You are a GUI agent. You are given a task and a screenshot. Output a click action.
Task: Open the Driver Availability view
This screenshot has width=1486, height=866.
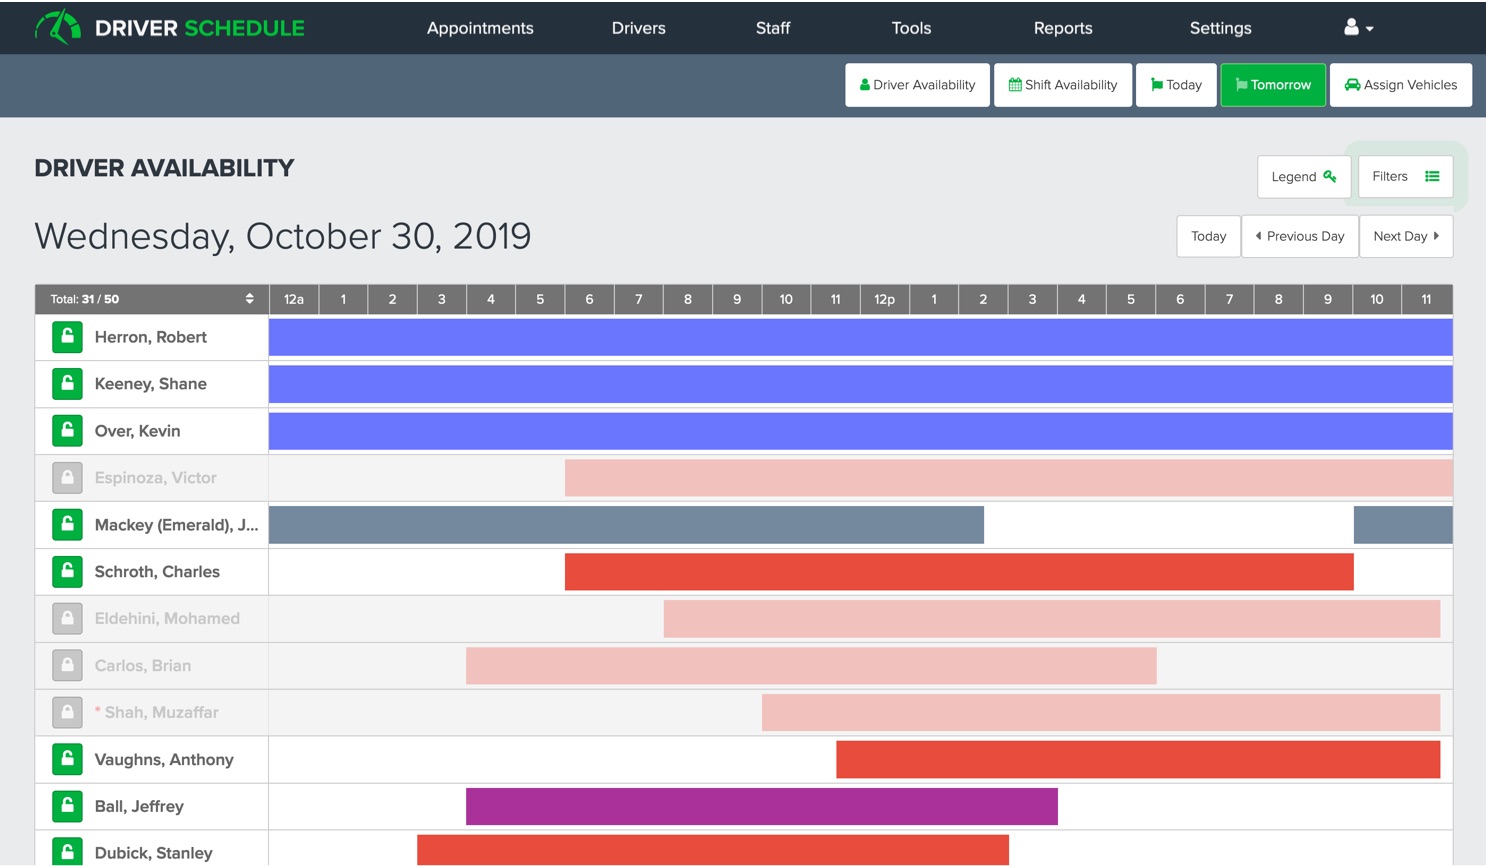click(x=917, y=85)
